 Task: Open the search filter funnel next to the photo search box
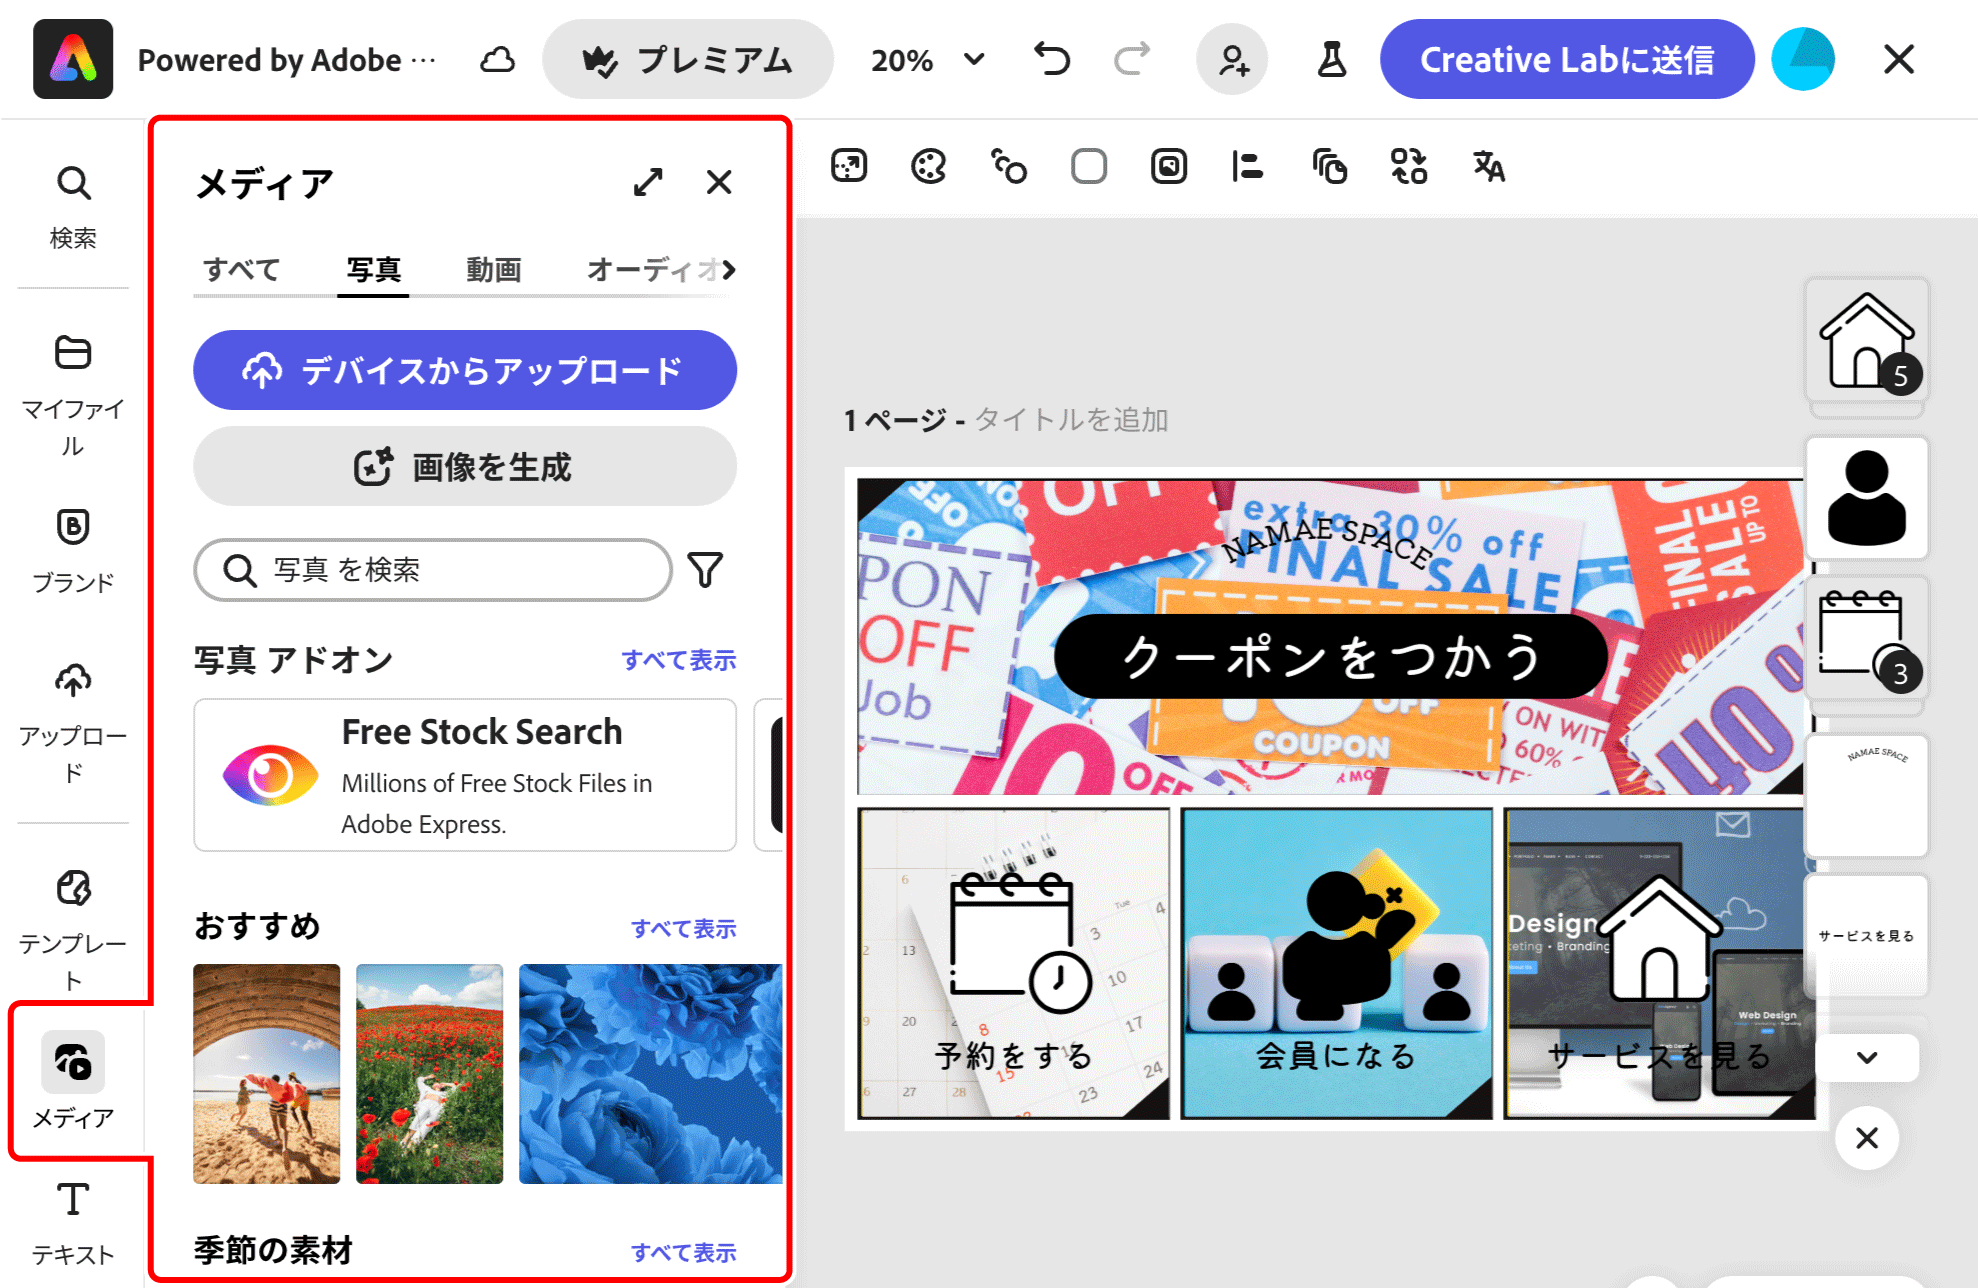pos(706,570)
